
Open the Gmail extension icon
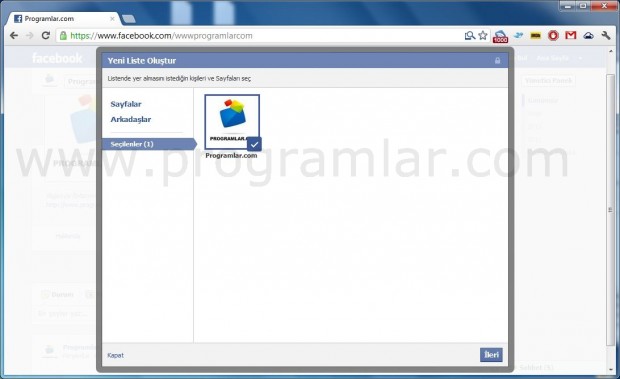coord(571,36)
